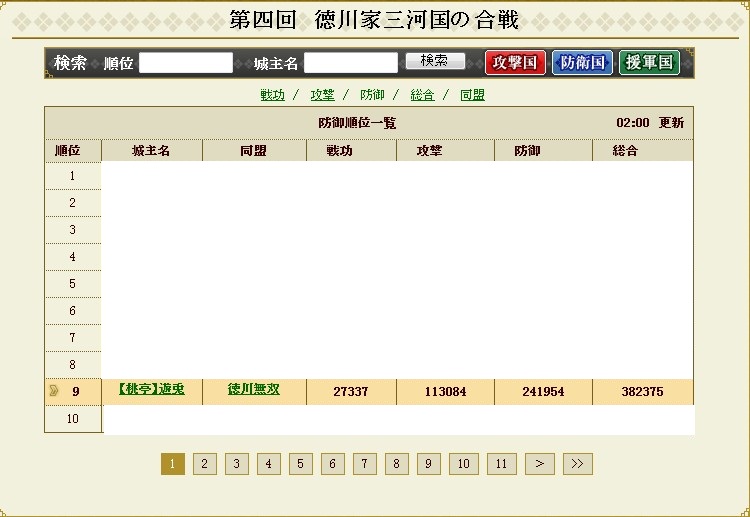Image resolution: width=750 pixels, height=517 pixels.
Task: Go to page 3
Action: (x=237, y=464)
